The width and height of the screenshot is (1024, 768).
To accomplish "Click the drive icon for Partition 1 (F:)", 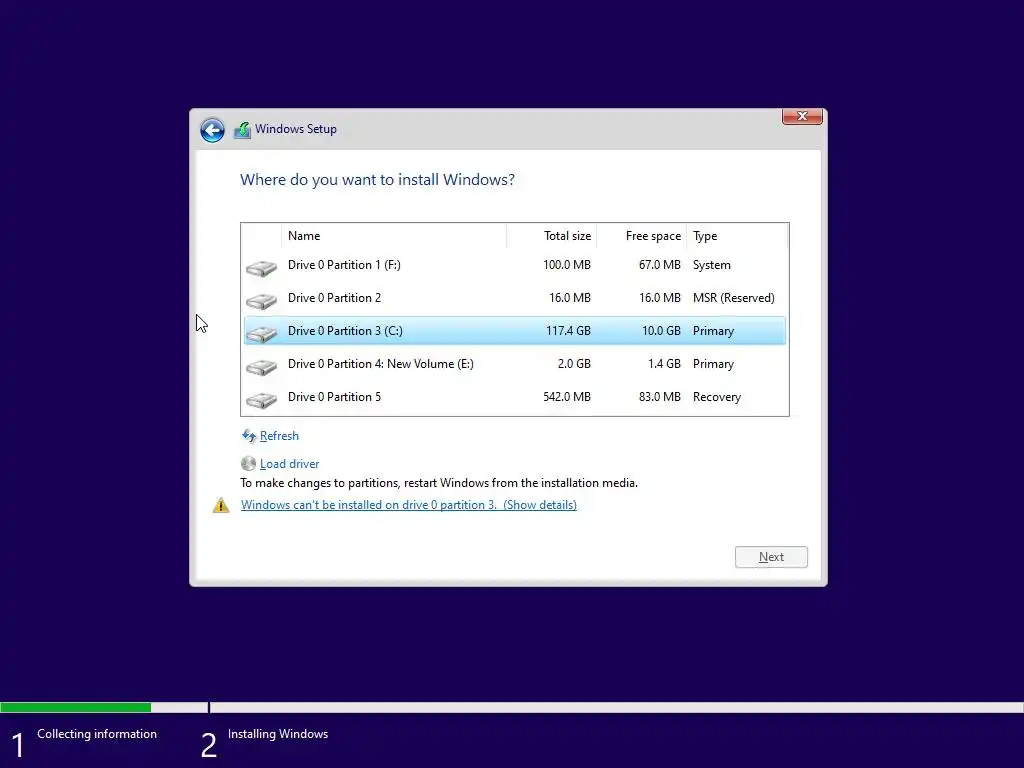I will pyautogui.click(x=261, y=267).
